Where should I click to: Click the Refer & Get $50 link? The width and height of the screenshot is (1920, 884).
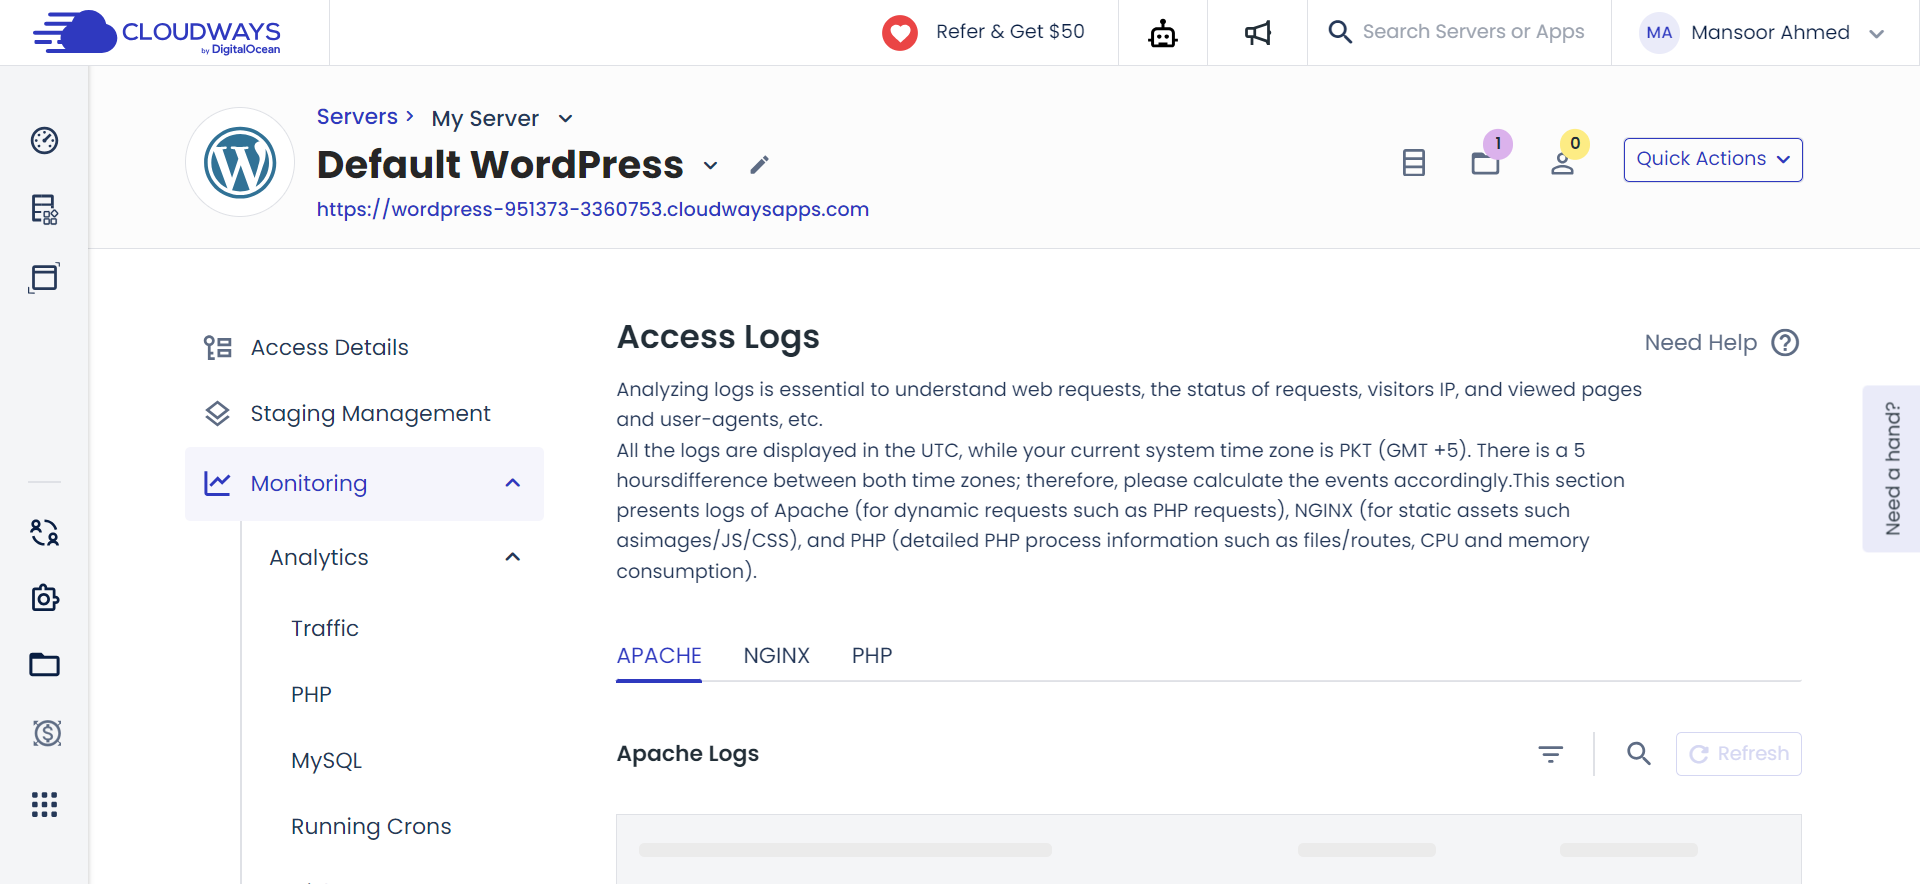(1010, 31)
